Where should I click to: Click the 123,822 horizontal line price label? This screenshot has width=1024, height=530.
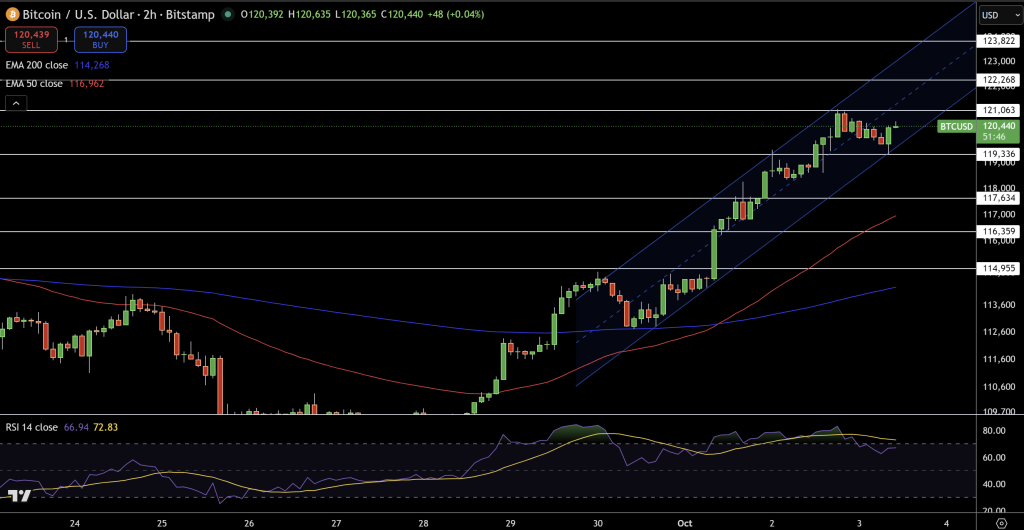[x=999, y=41]
